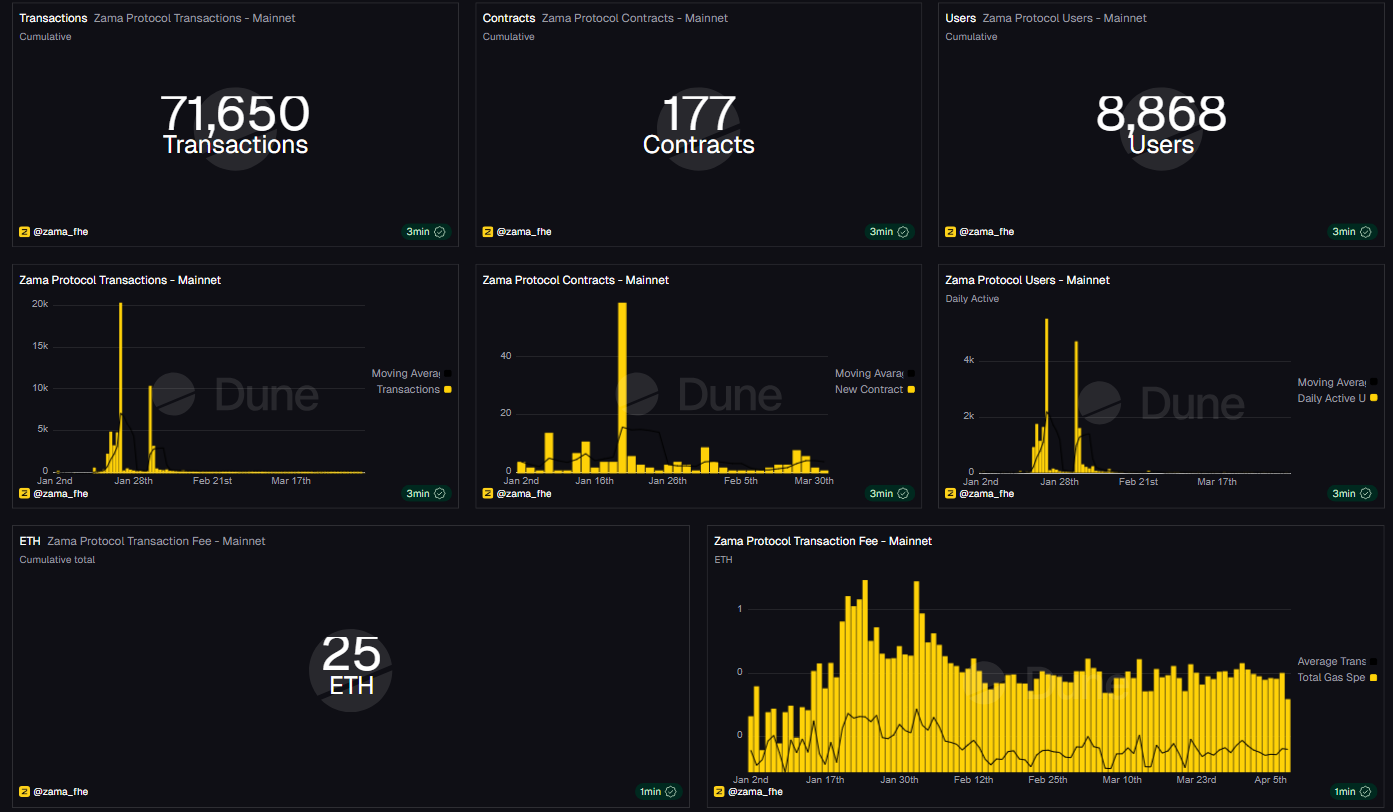The image size is (1393, 812).
Task: Open Zama Protocol Contracts - Mainnet bar chart title
Action: point(575,280)
